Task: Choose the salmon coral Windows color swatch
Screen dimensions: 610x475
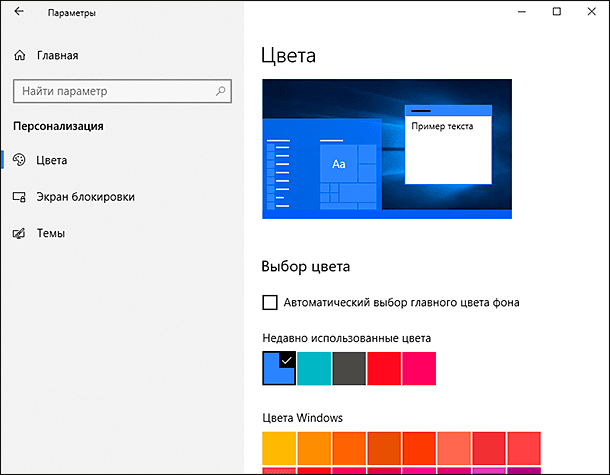Action: click(x=454, y=448)
